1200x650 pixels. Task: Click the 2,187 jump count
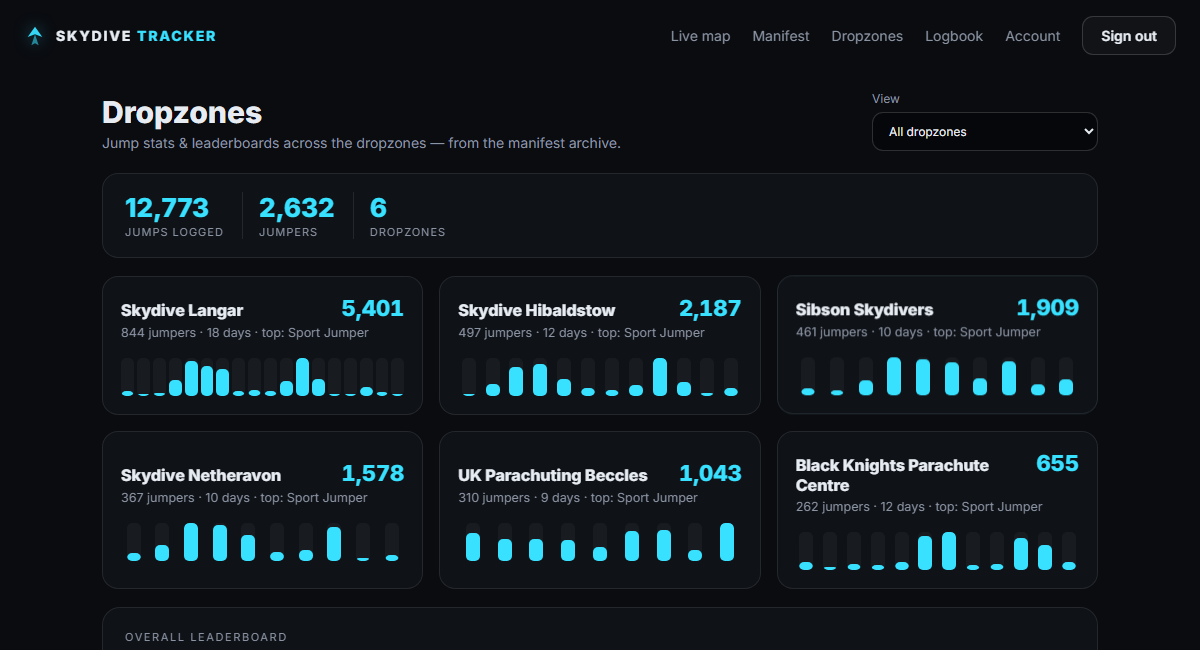click(x=710, y=308)
